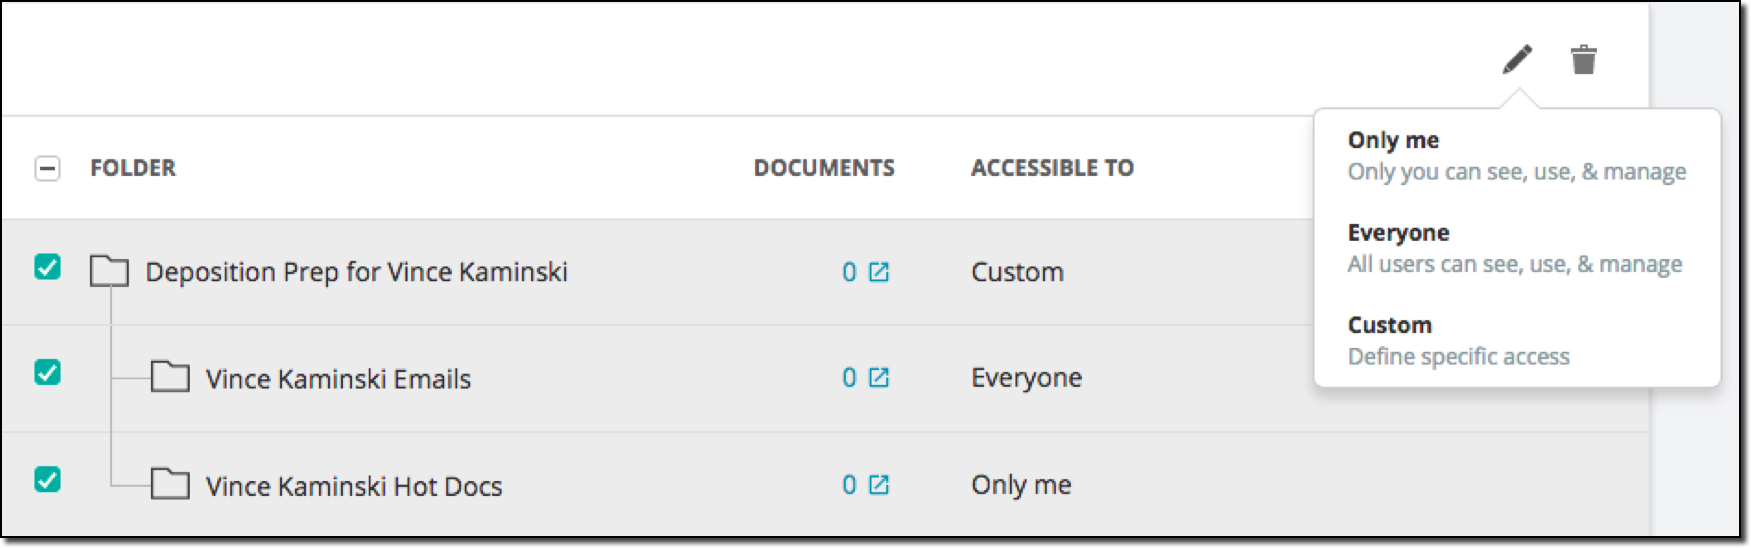Choose the Custom access option
1751x548 pixels.
point(1516,340)
